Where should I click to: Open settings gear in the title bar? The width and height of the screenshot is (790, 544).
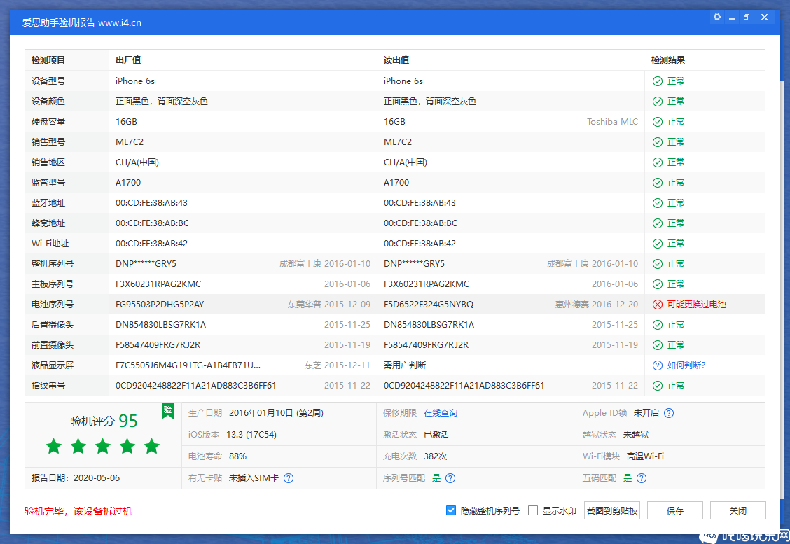pos(717,17)
